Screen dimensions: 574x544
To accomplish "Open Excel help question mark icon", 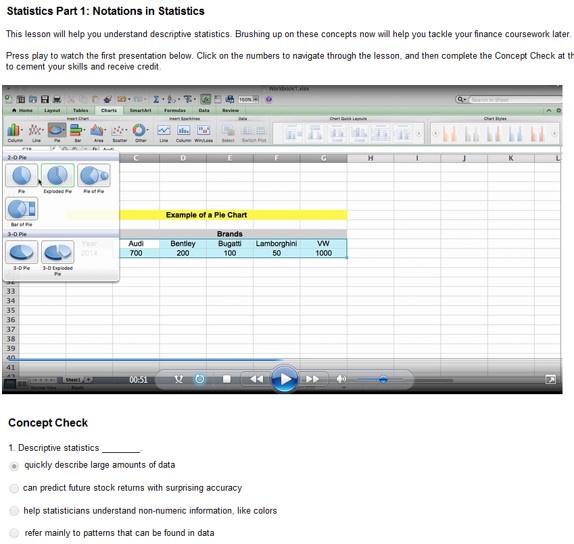I will (x=269, y=99).
